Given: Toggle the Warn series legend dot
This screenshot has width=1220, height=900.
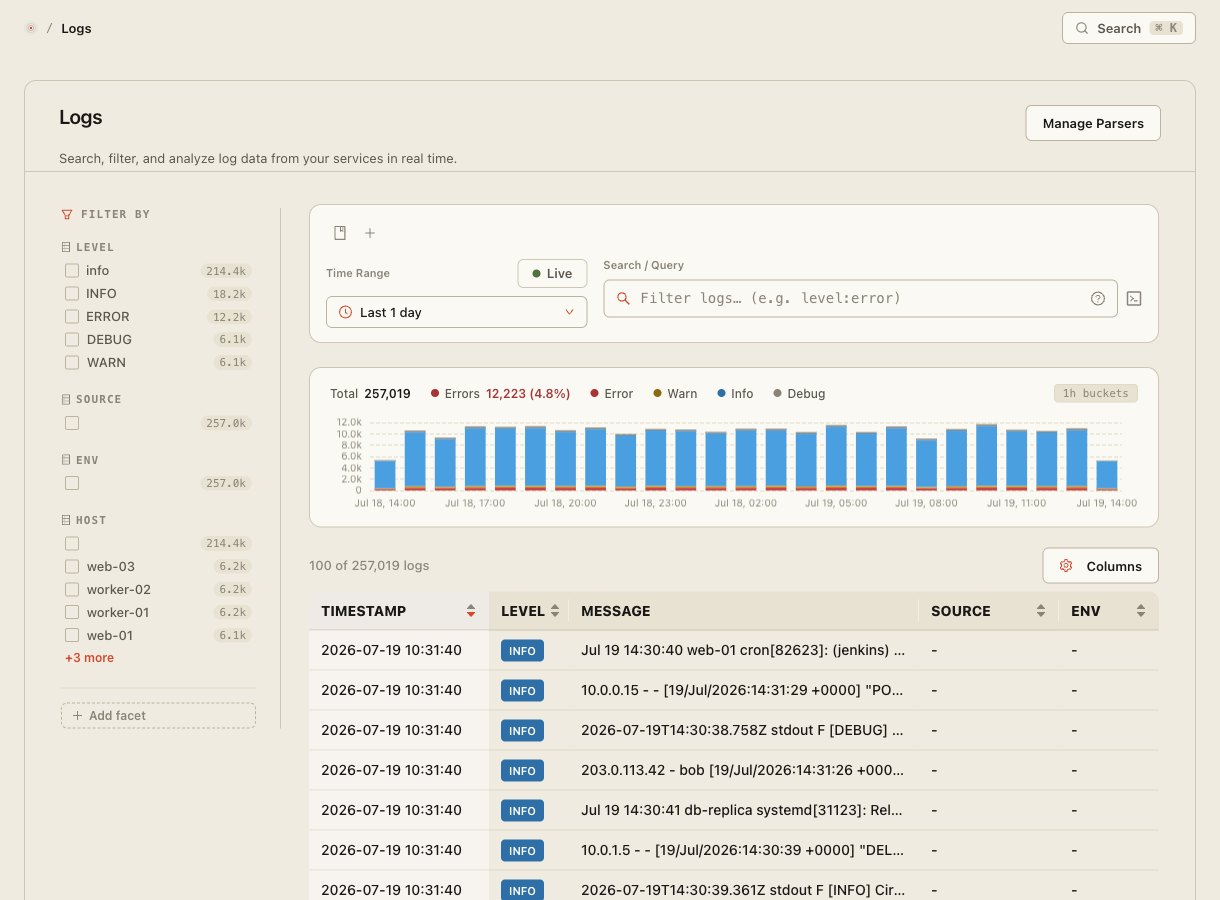Looking at the screenshot, I should [x=657, y=394].
